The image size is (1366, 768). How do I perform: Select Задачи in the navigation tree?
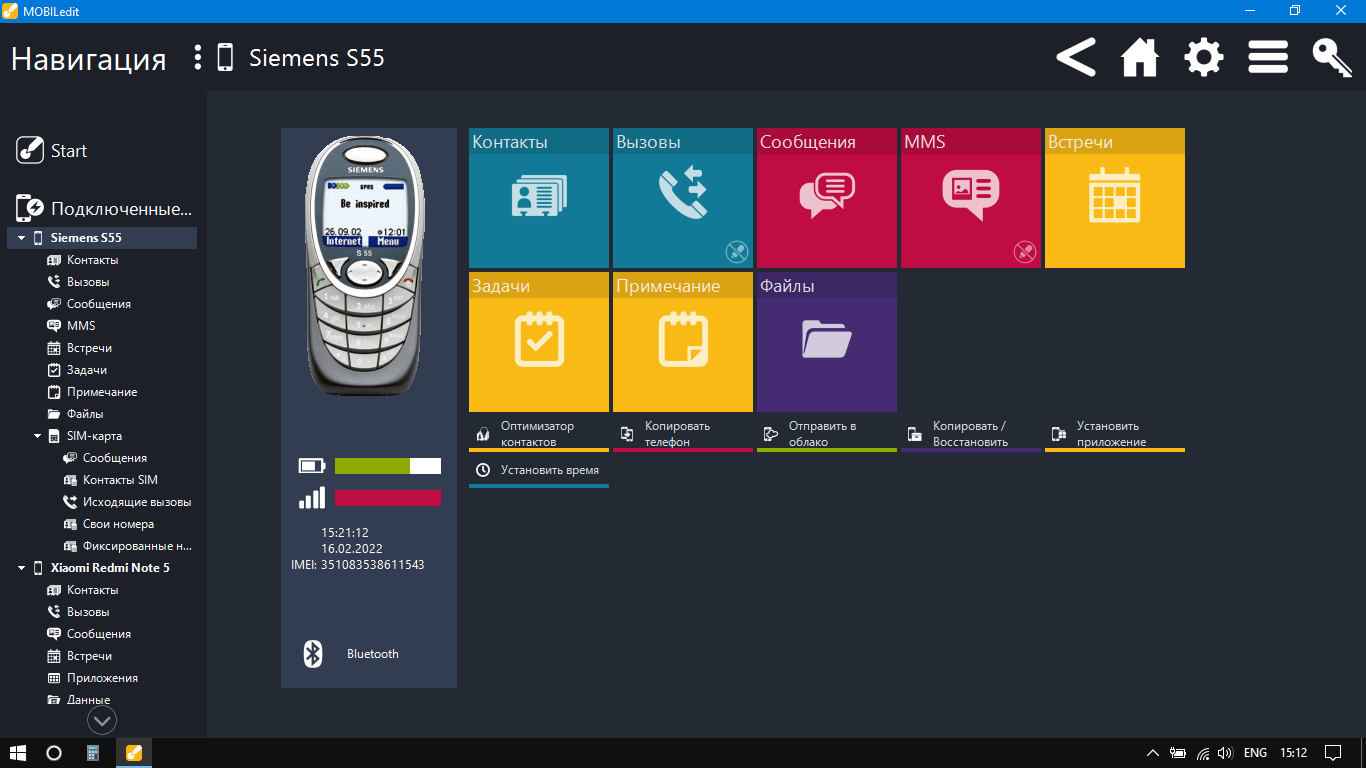tap(77, 370)
